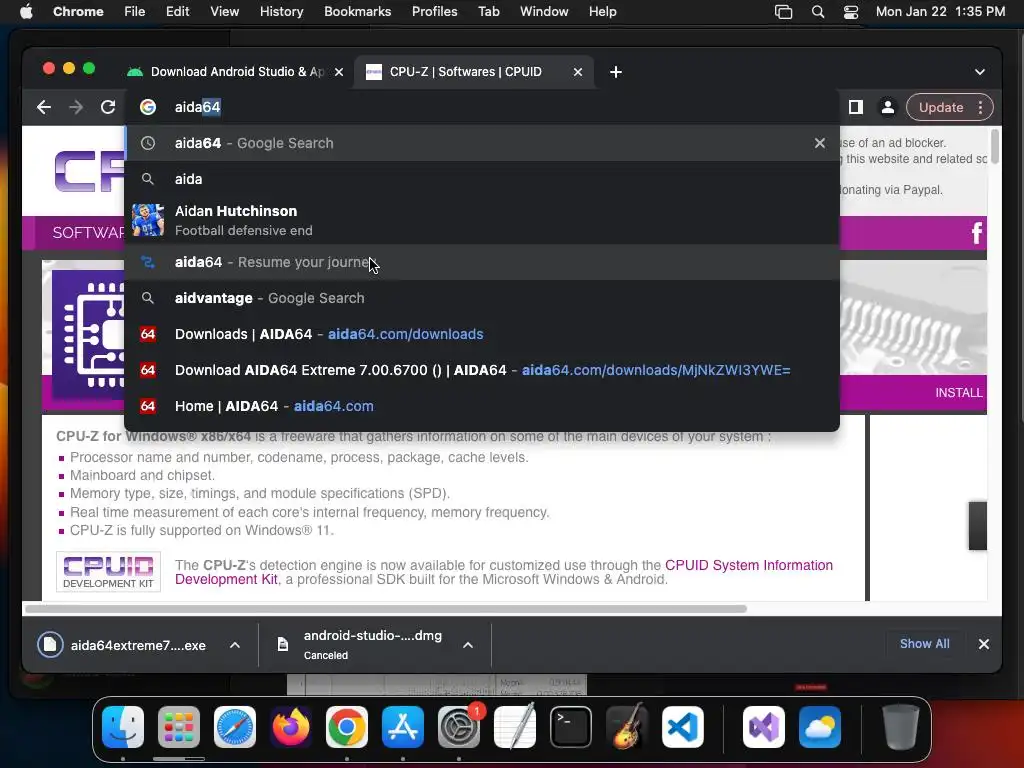Open the File menu
This screenshot has height=768, width=1024.
point(135,12)
